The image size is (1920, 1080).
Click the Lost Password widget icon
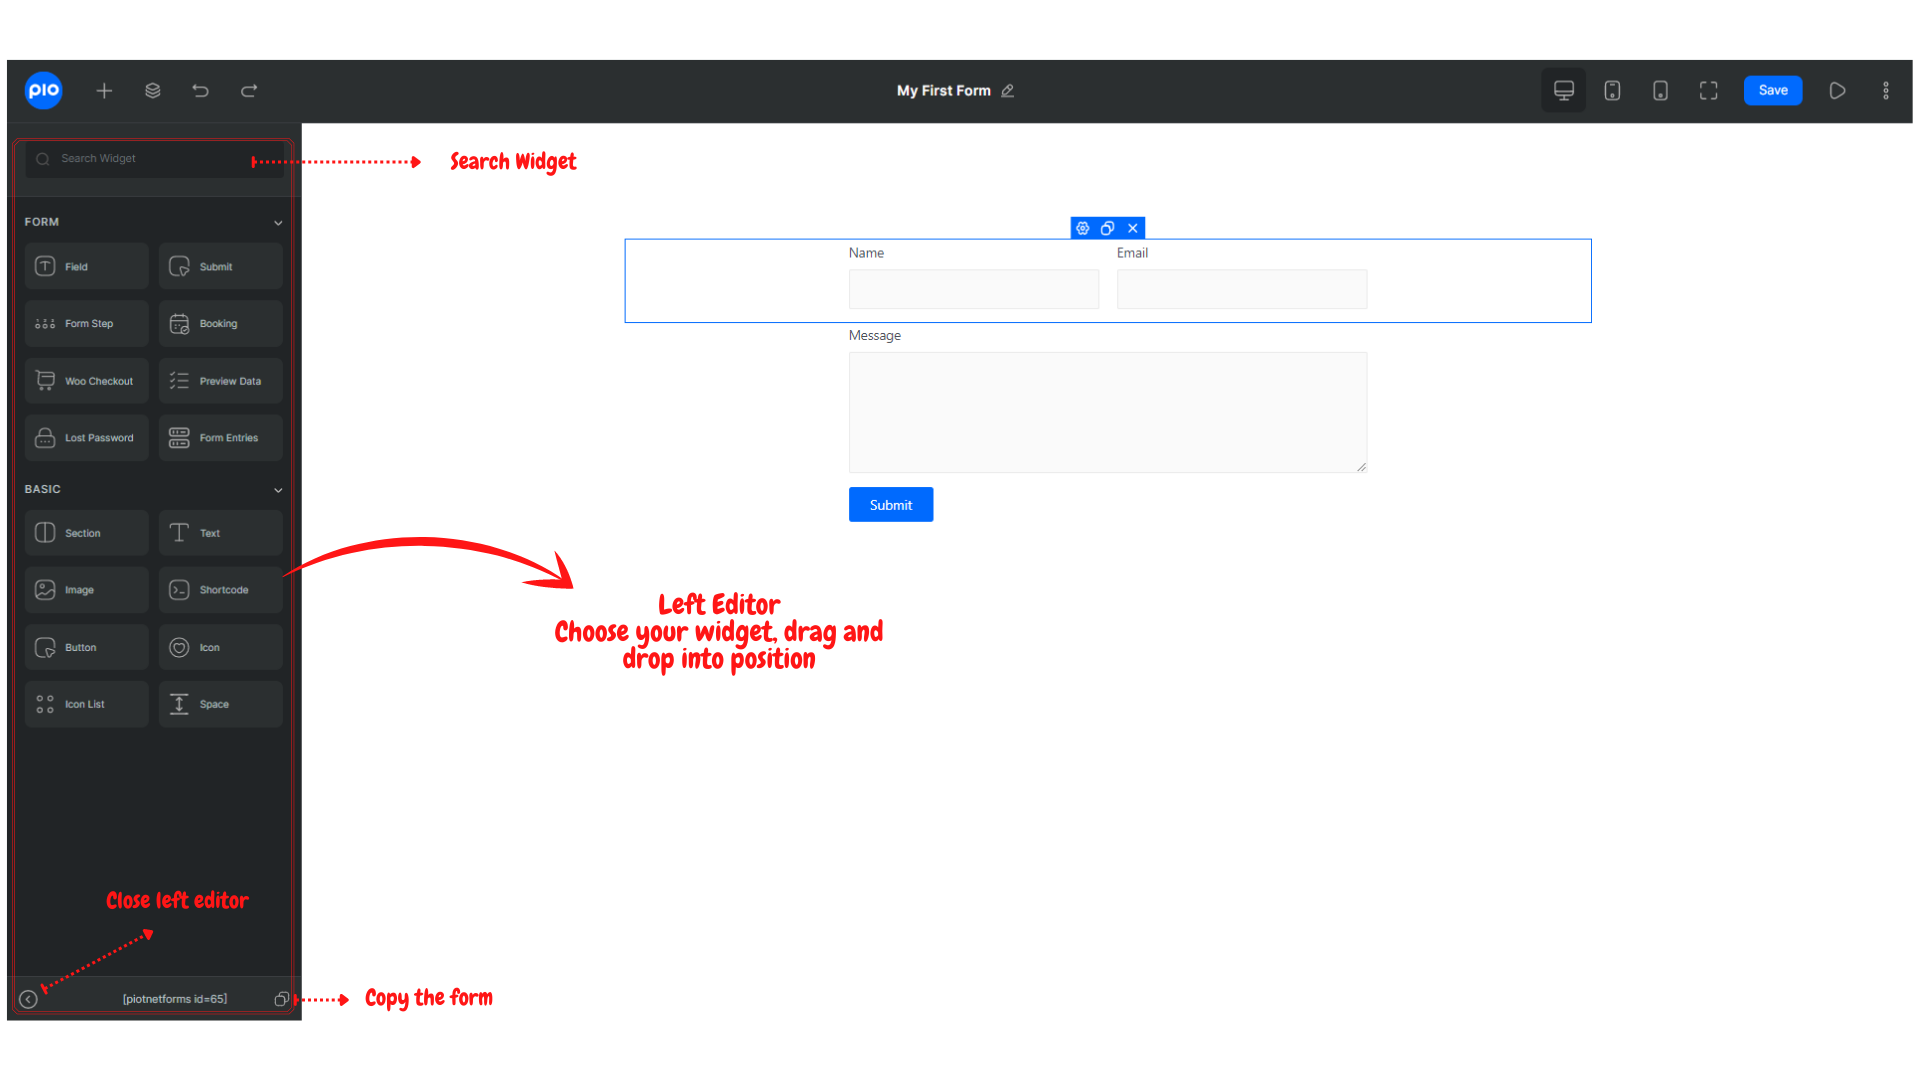[x=44, y=436]
